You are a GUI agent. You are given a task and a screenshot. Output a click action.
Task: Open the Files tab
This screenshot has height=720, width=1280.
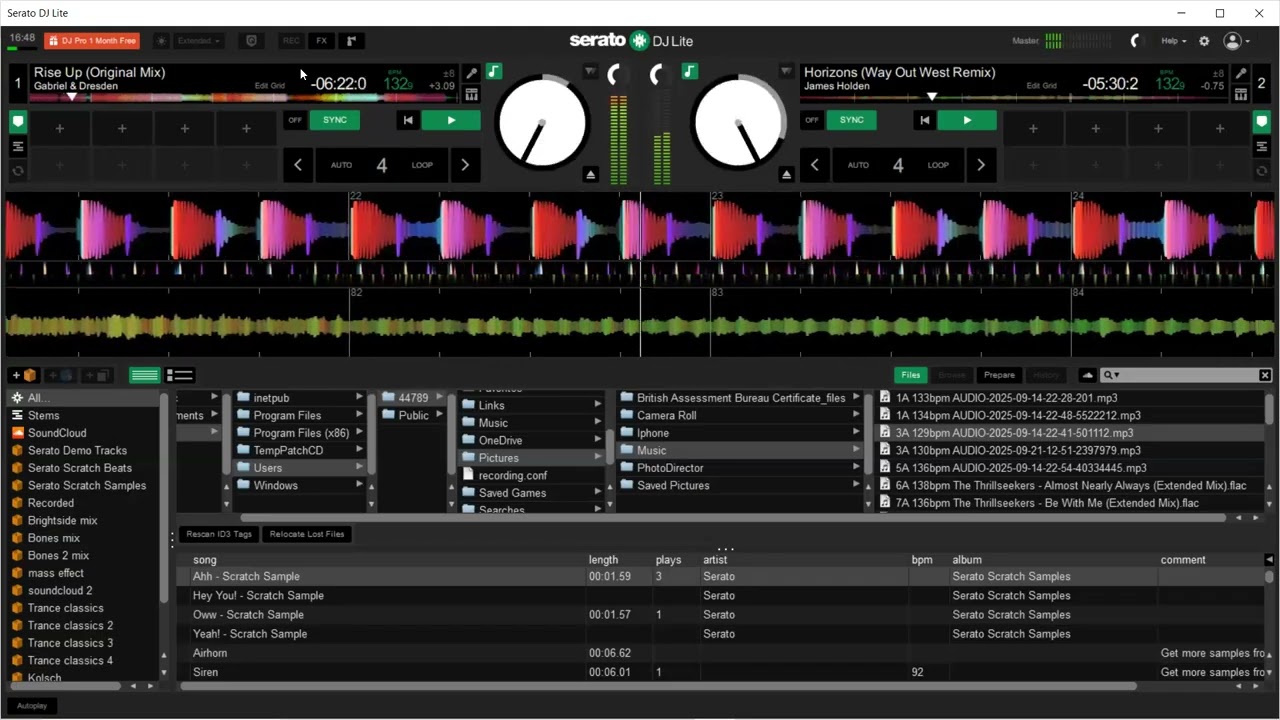[910, 375]
